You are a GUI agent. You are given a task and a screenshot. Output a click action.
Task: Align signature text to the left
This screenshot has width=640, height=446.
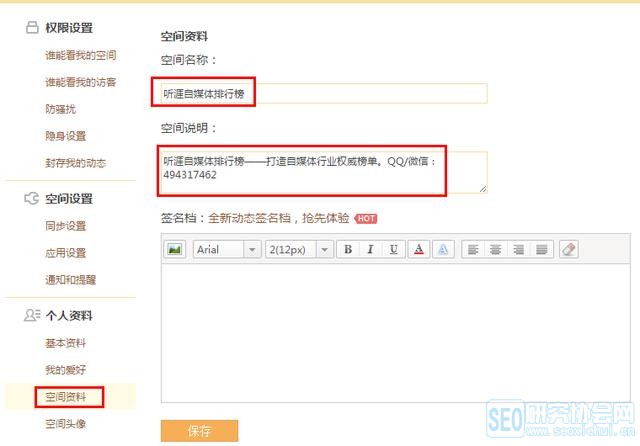coord(472,249)
